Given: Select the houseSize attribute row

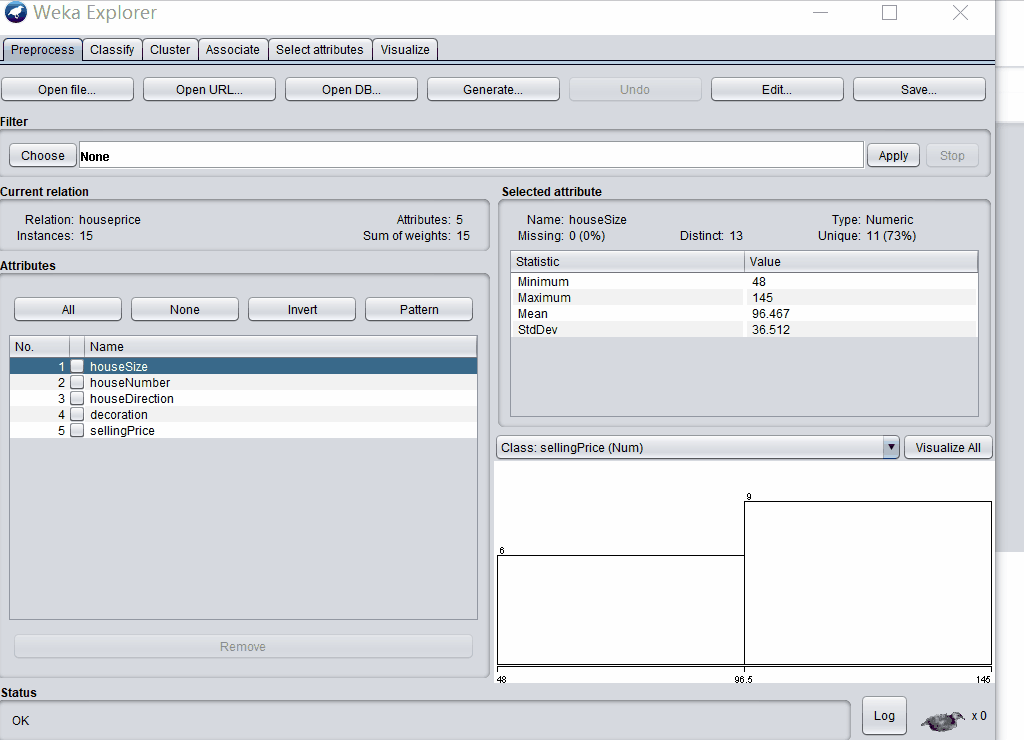Looking at the screenshot, I should tap(244, 366).
